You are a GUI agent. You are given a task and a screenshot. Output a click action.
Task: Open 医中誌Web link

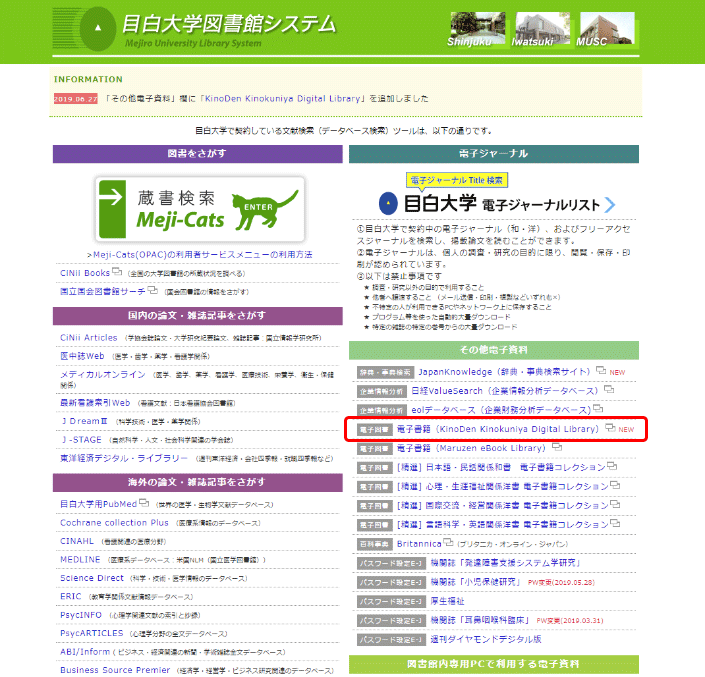[x=82, y=356]
